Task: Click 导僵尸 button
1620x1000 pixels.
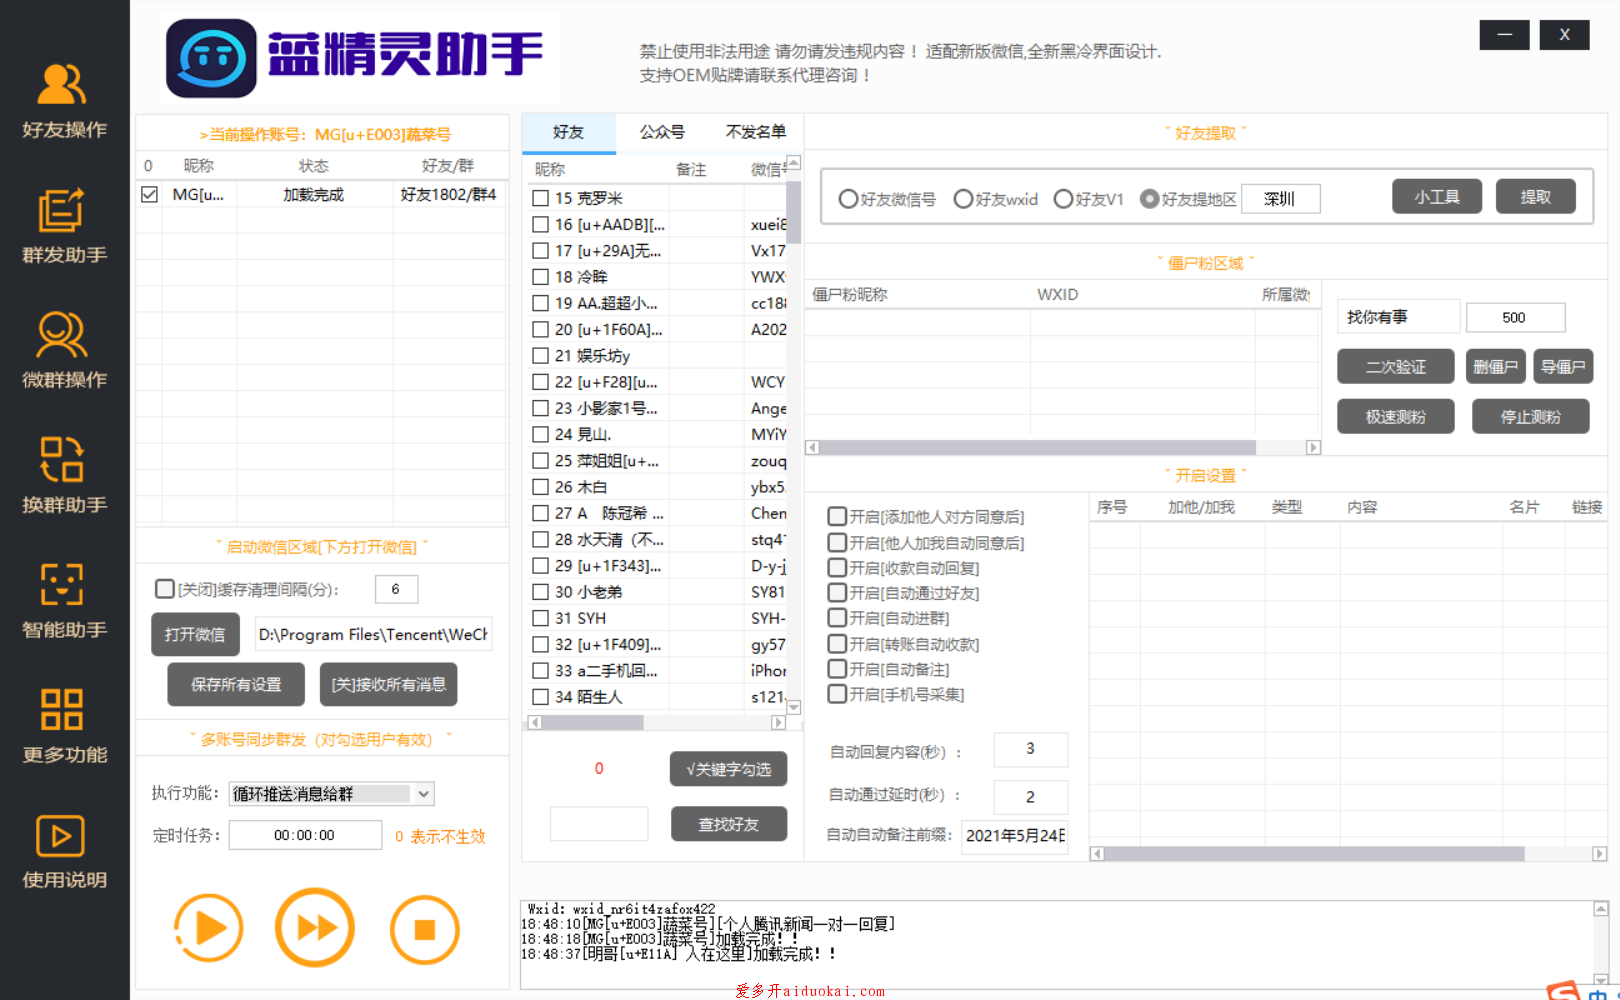Action: tap(1563, 367)
